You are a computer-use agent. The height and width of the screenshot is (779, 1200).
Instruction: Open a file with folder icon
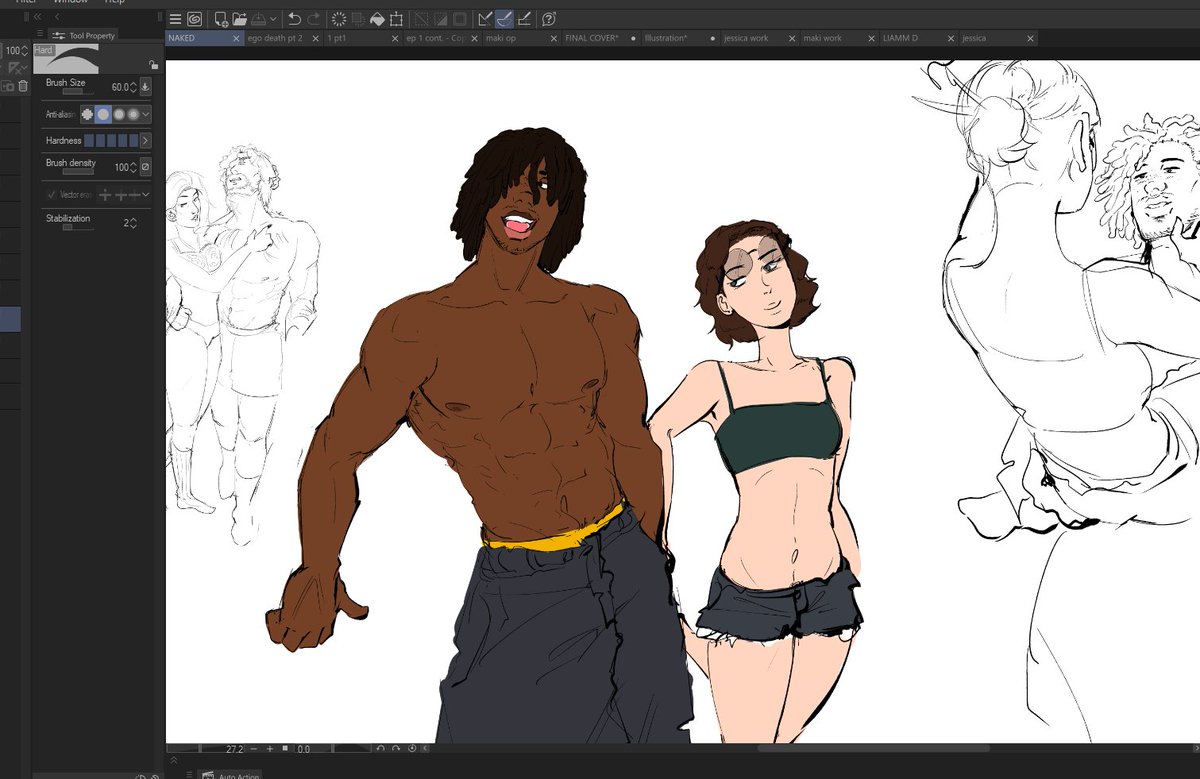click(240, 19)
